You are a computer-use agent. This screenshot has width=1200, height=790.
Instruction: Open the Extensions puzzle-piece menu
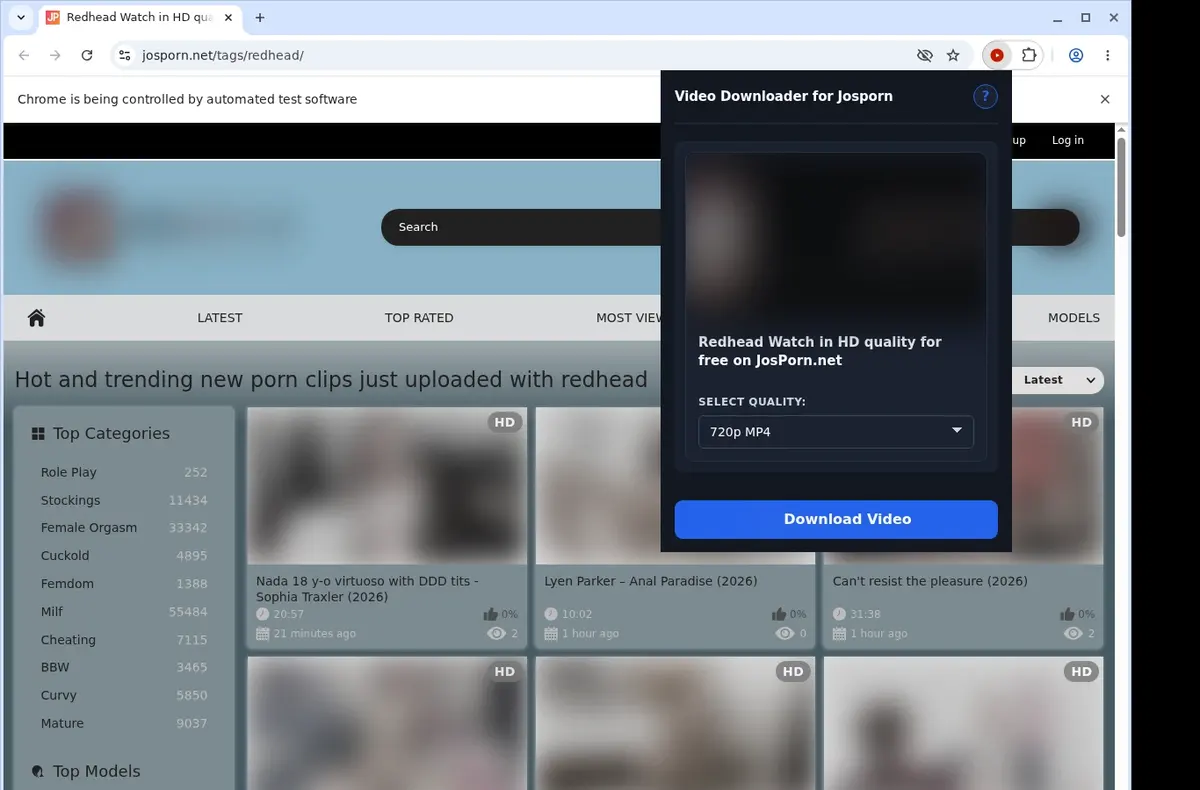tap(1028, 56)
